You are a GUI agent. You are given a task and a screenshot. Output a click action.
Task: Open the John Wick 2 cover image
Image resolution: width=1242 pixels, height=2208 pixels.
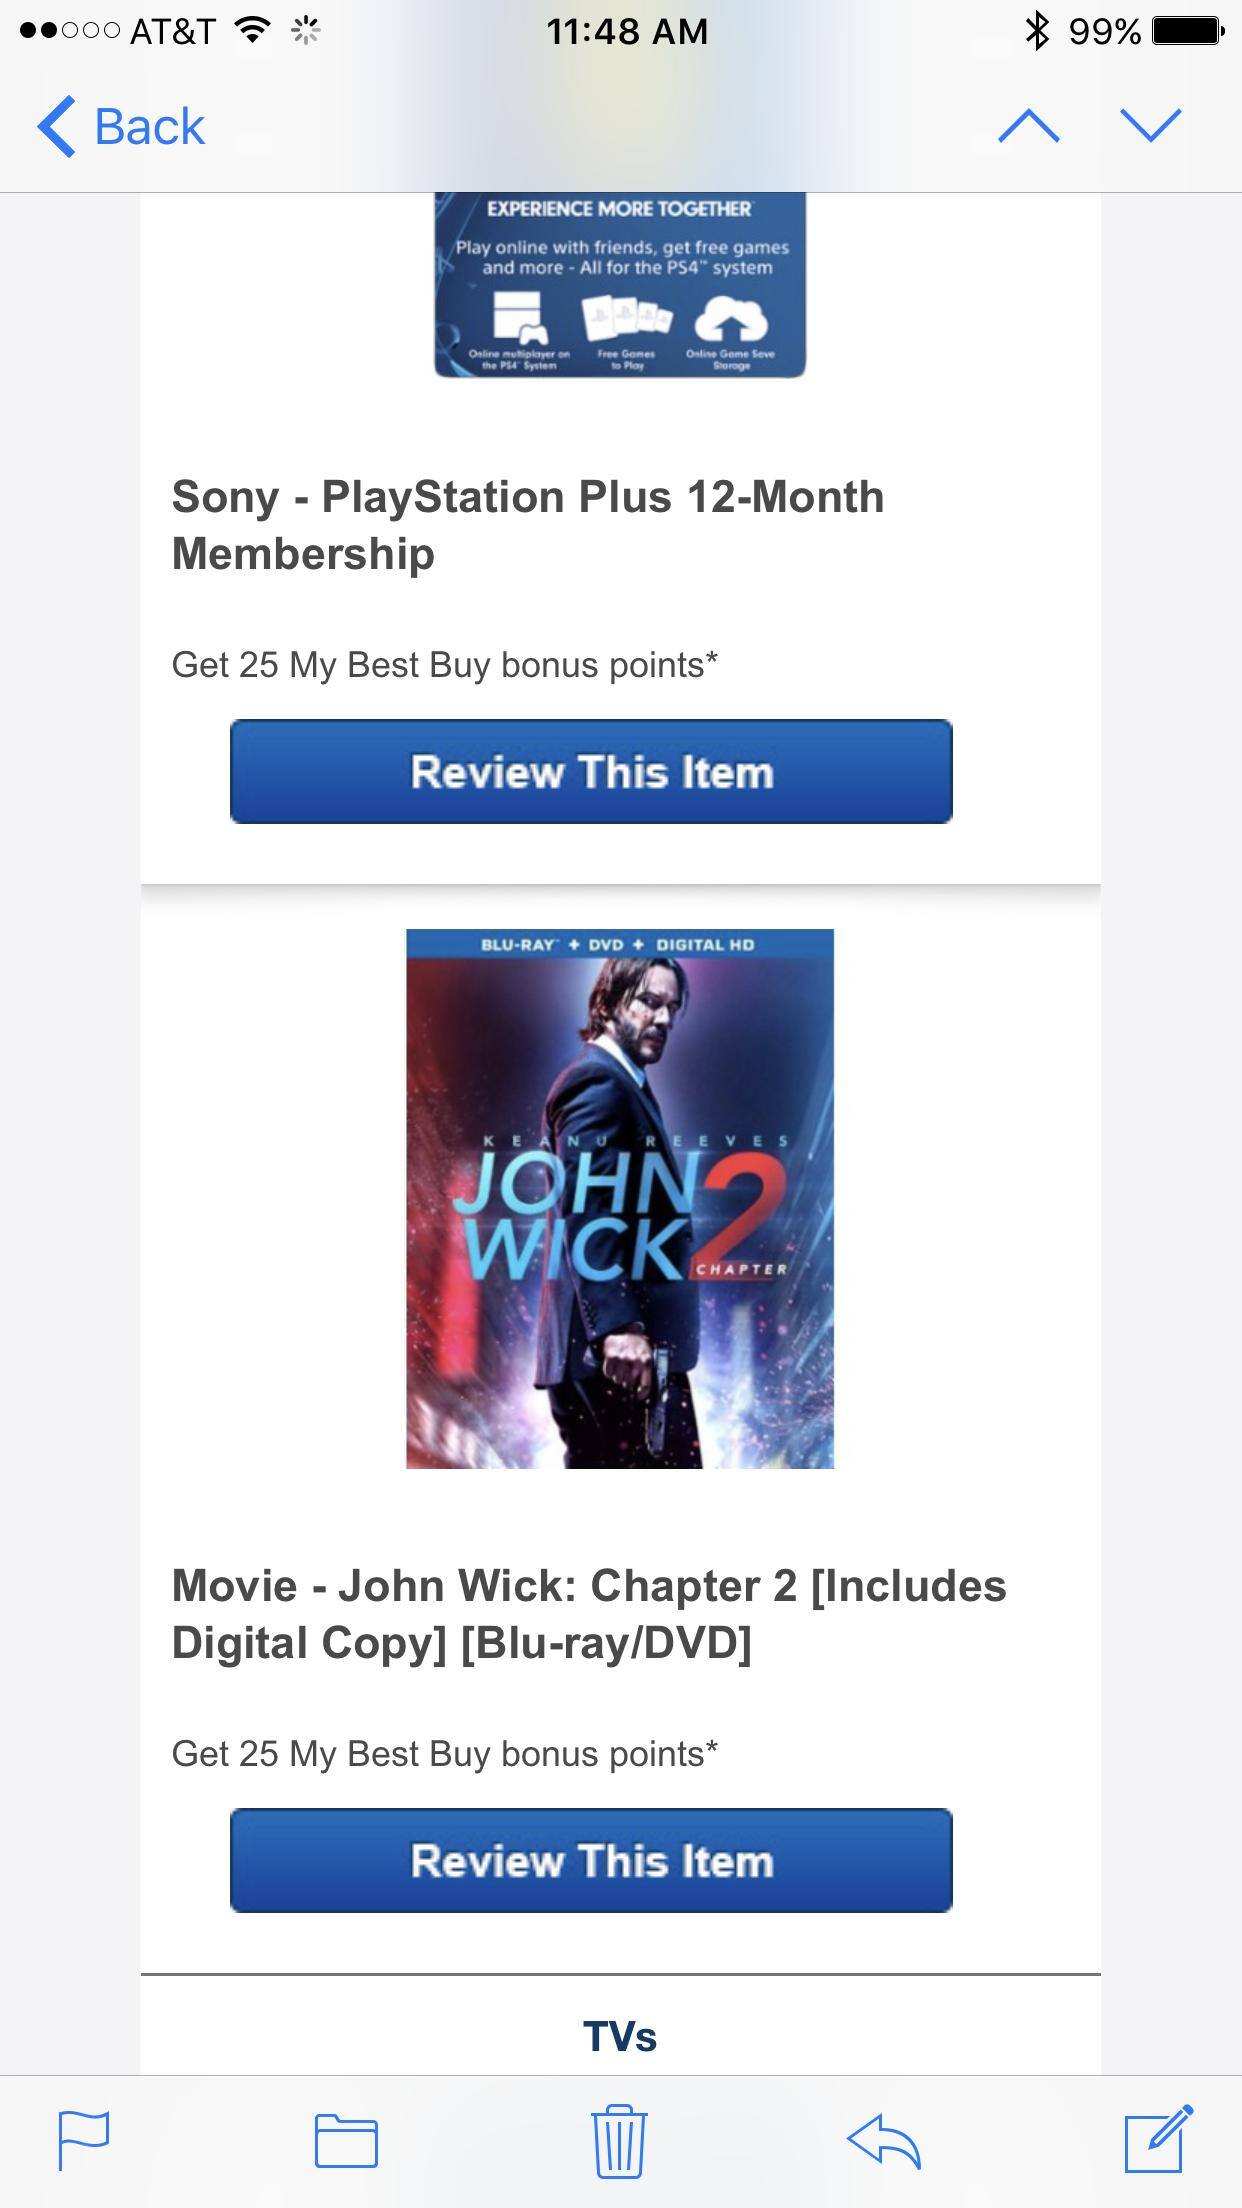click(620, 1198)
